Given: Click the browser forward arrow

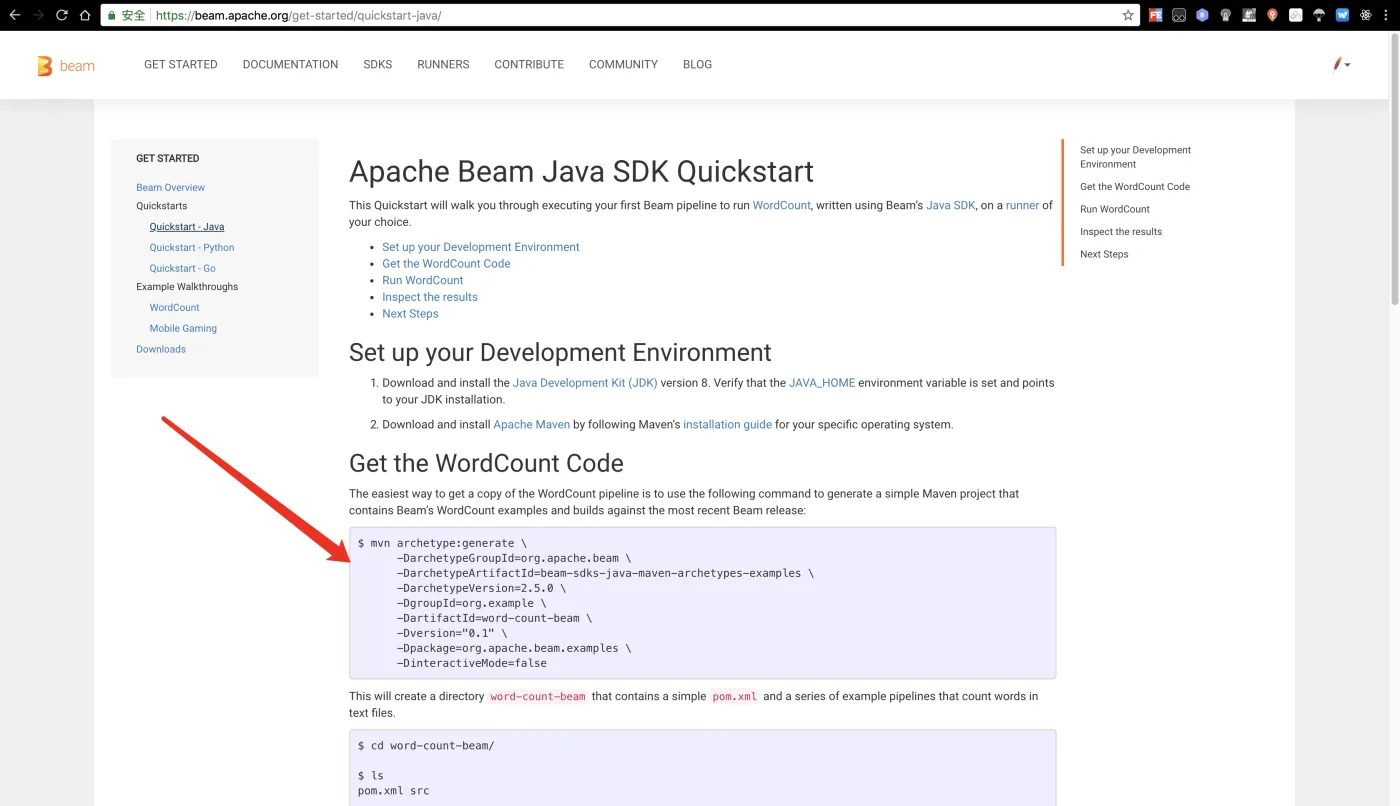Looking at the screenshot, I should point(38,15).
